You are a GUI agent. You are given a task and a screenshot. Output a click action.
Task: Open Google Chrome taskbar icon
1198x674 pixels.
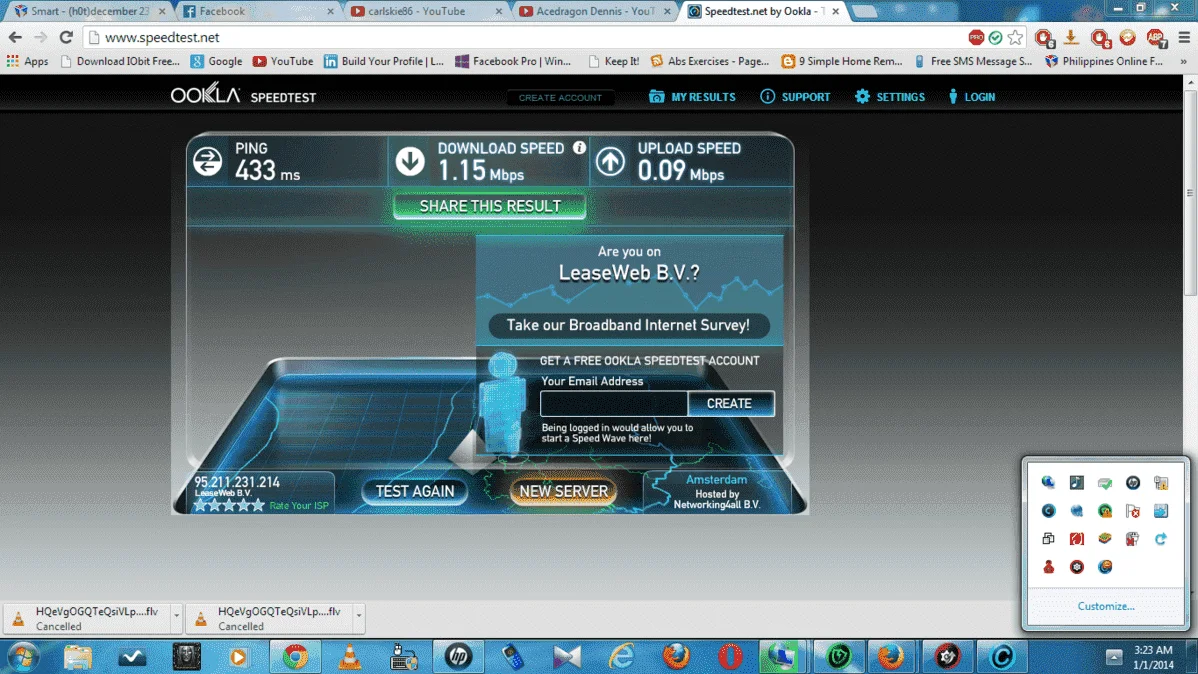pos(295,656)
